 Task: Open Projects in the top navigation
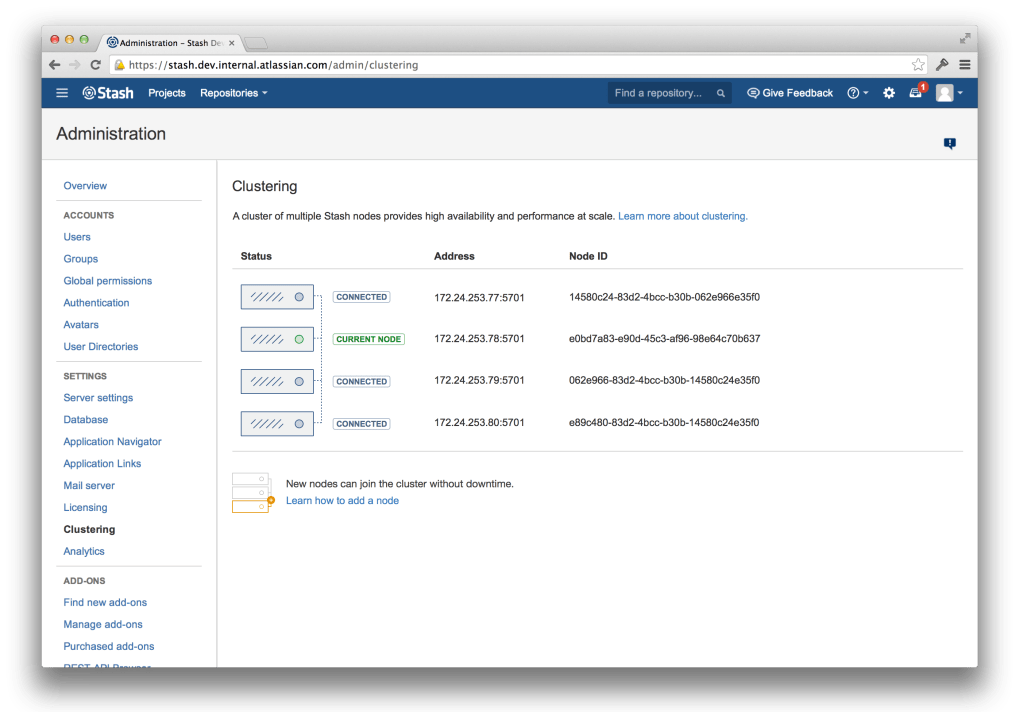click(167, 93)
